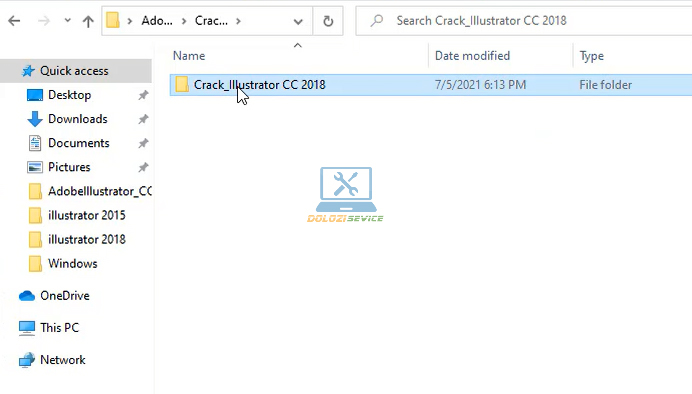
Task: Click the Network icon in sidebar
Action: [x=27, y=360]
